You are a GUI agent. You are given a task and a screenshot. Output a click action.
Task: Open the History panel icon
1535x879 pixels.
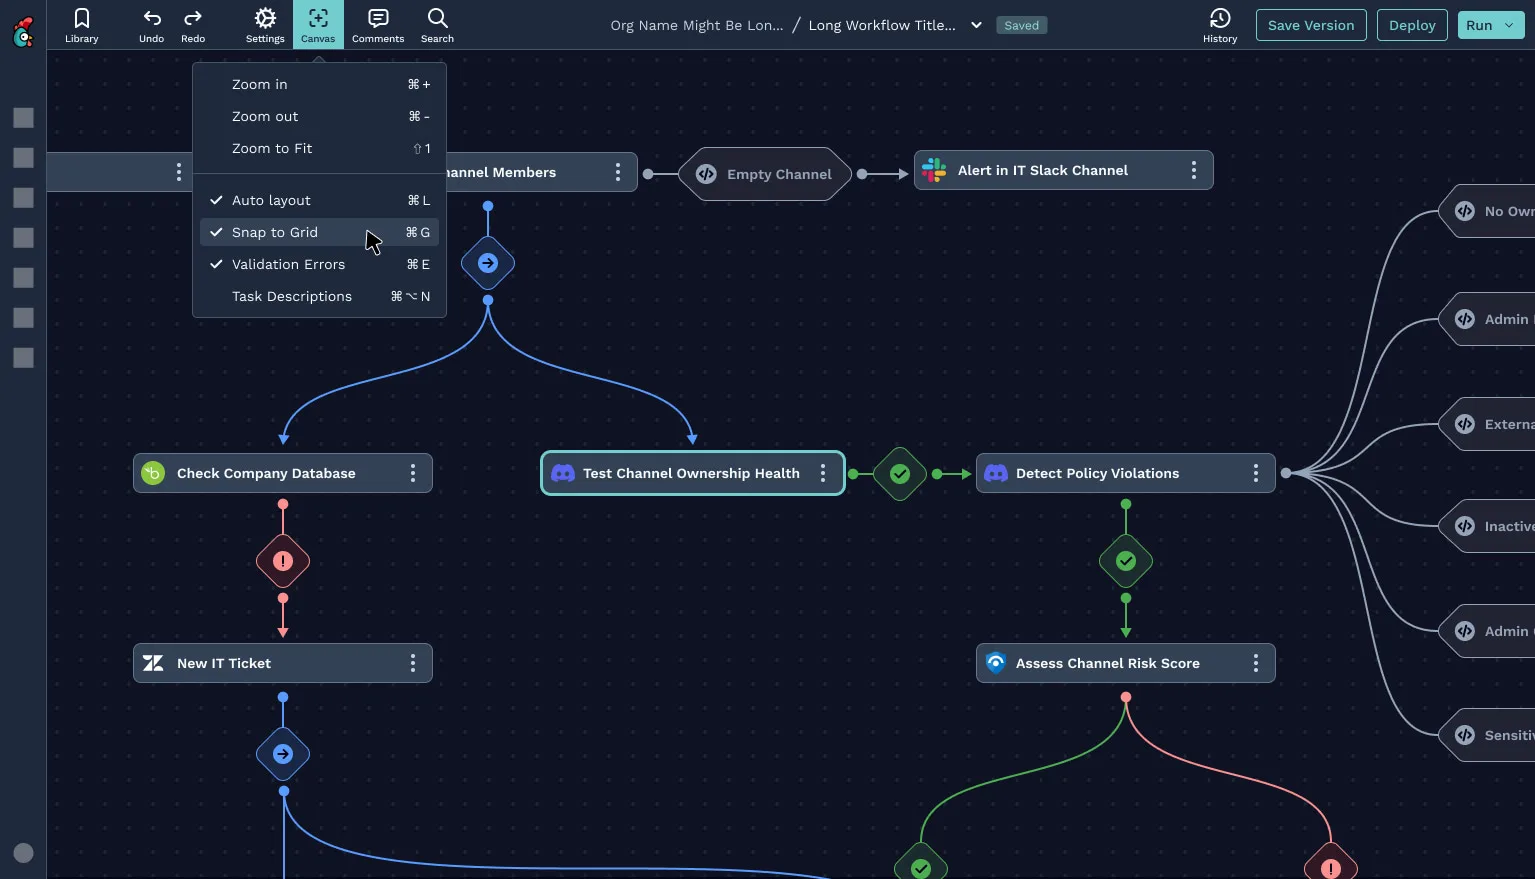pyautogui.click(x=1219, y=25)
